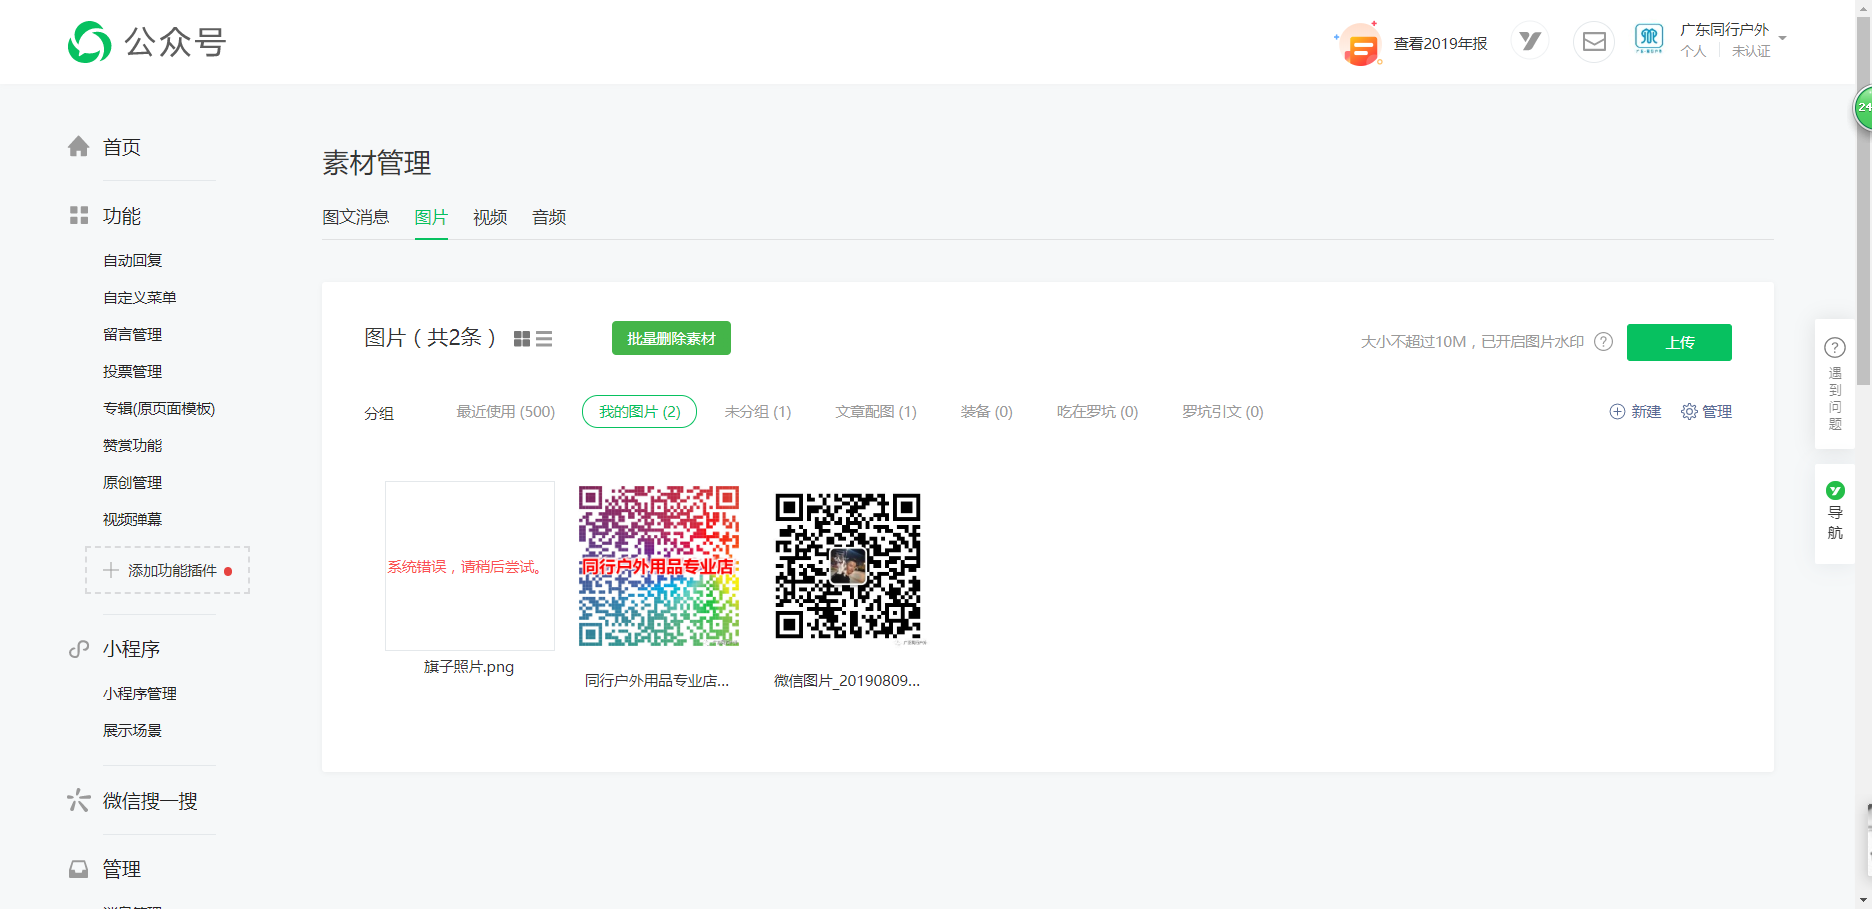Click the 旗子照片.png error thumbnail

click(x=470, y=566)
